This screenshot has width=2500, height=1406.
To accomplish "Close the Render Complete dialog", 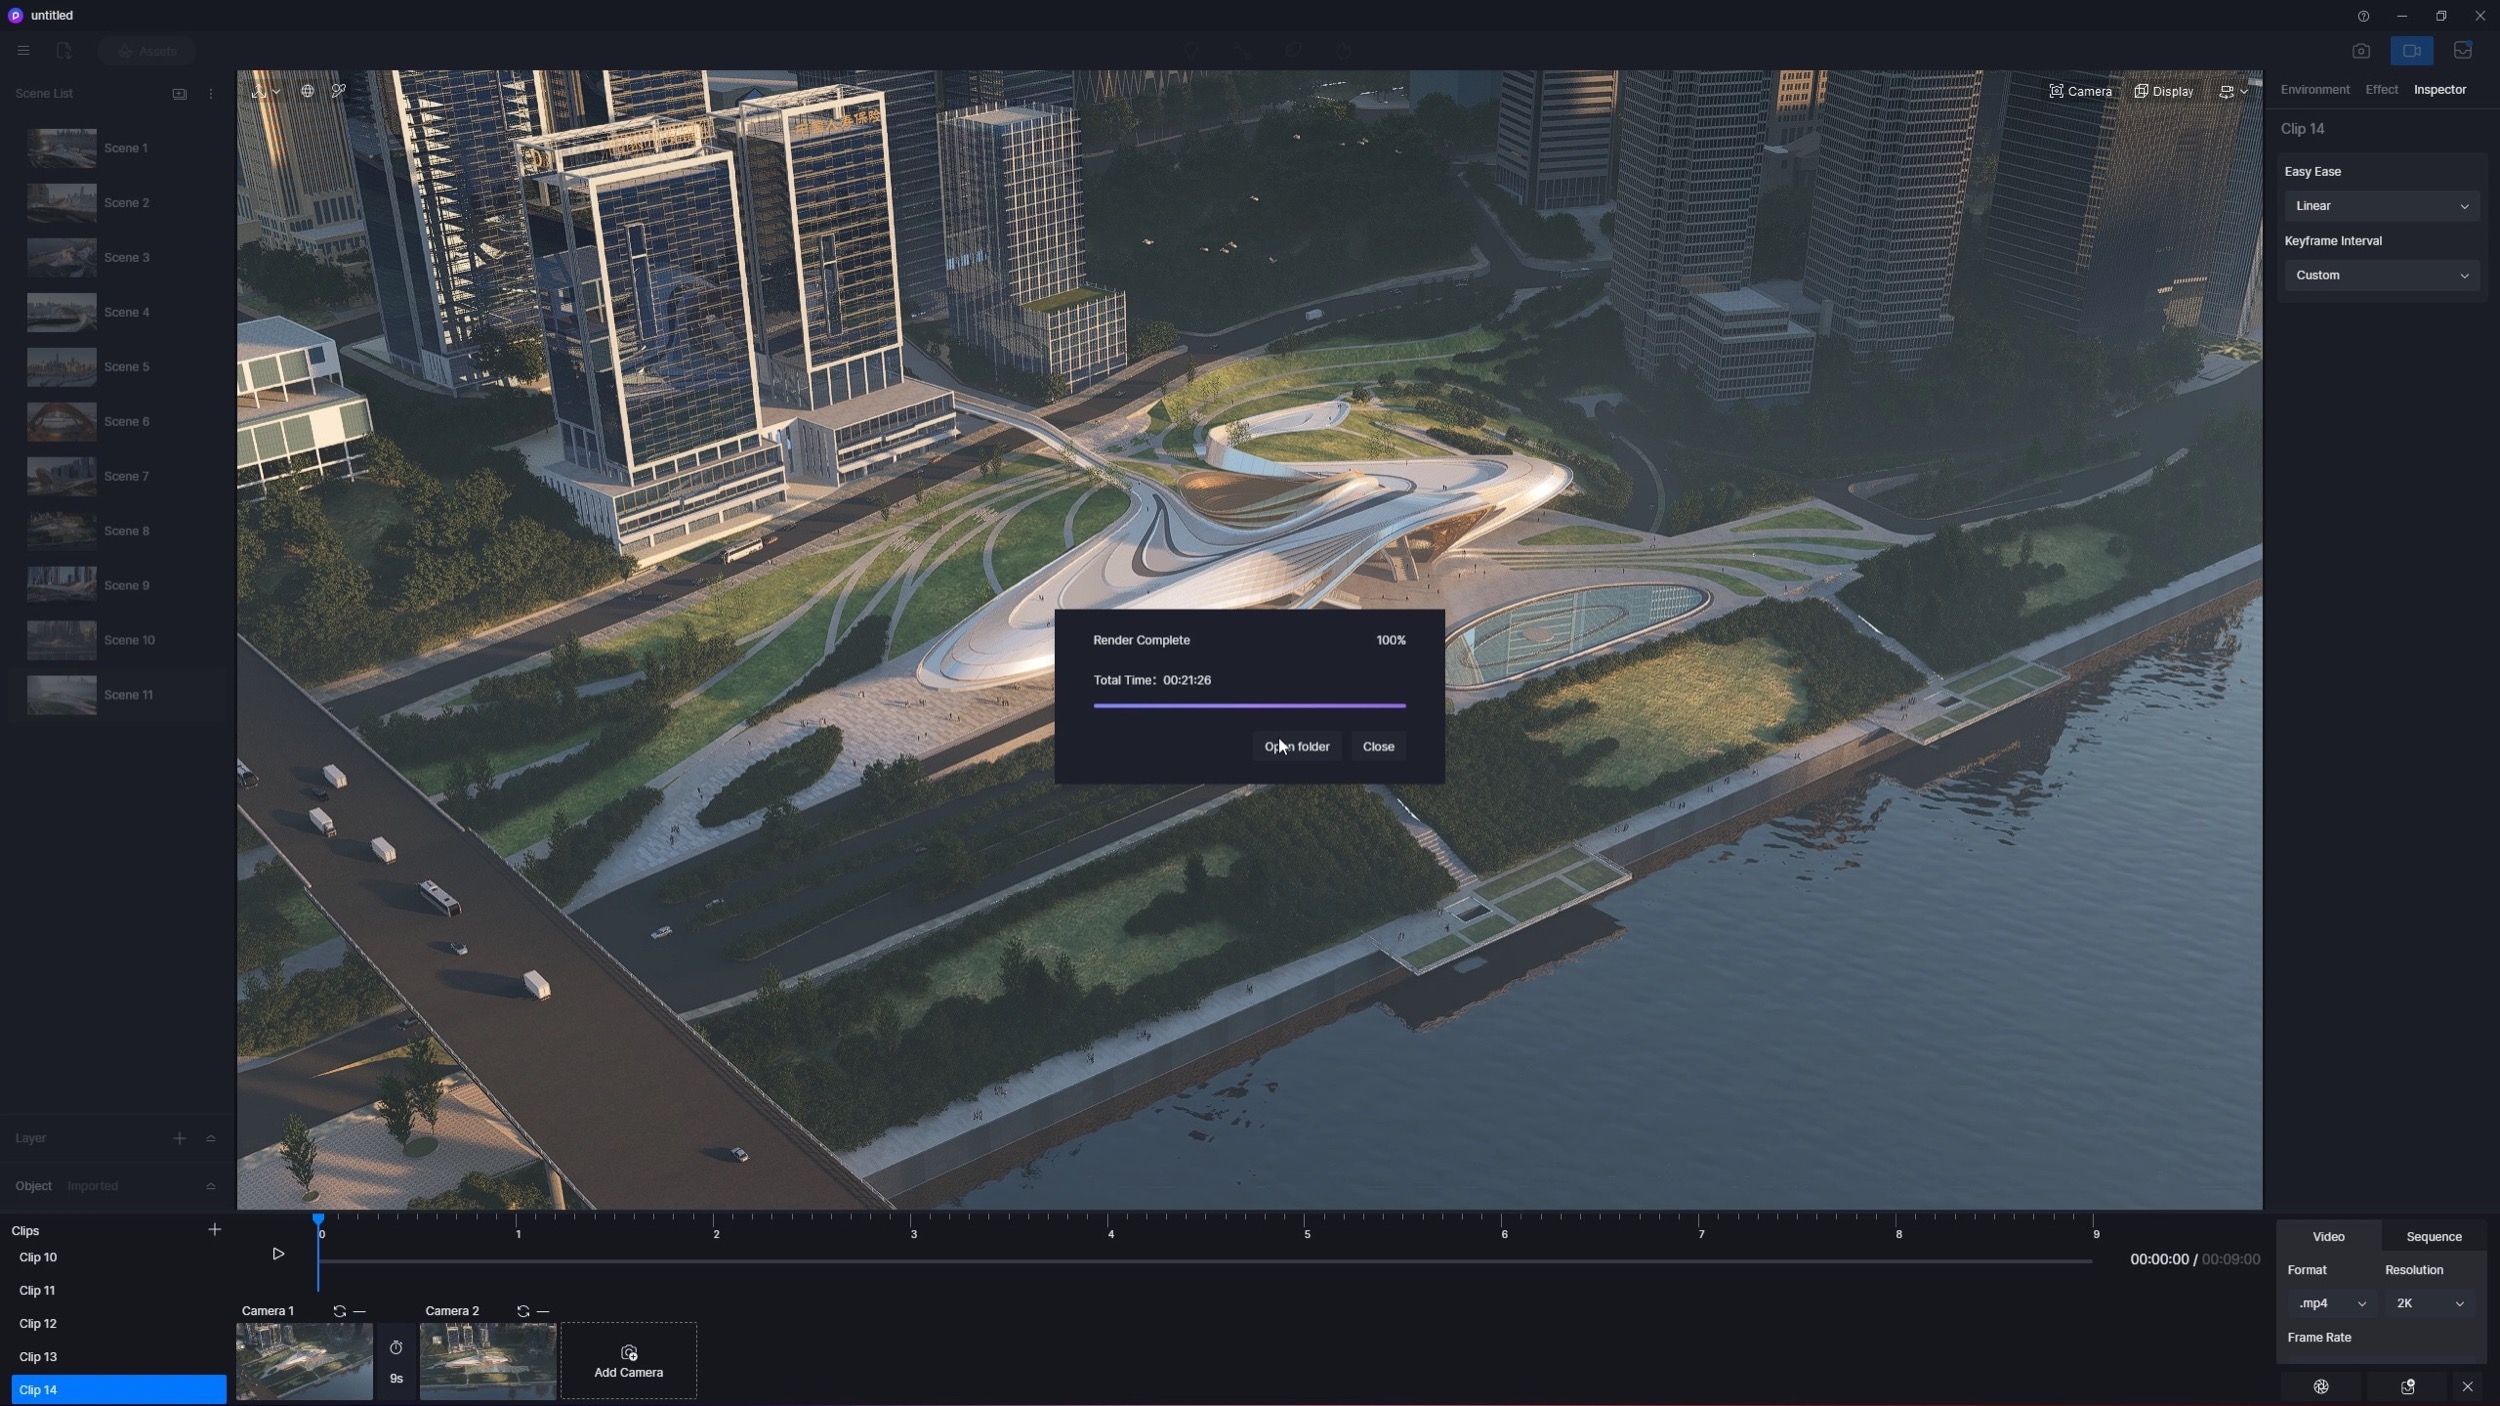I will (x=1378, y=746).
